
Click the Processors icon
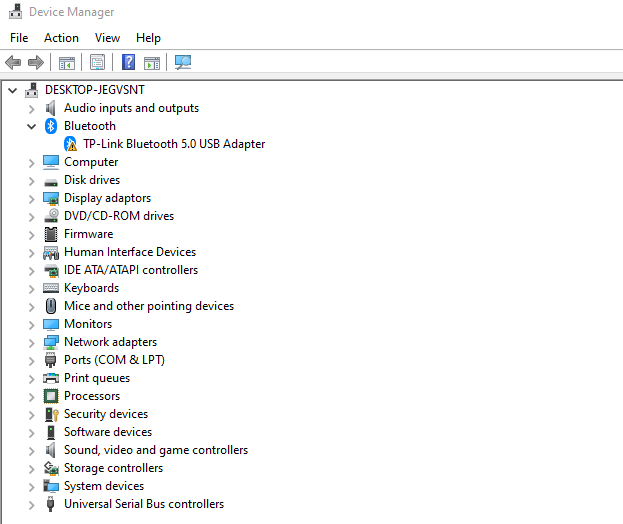tap(51, 396)
